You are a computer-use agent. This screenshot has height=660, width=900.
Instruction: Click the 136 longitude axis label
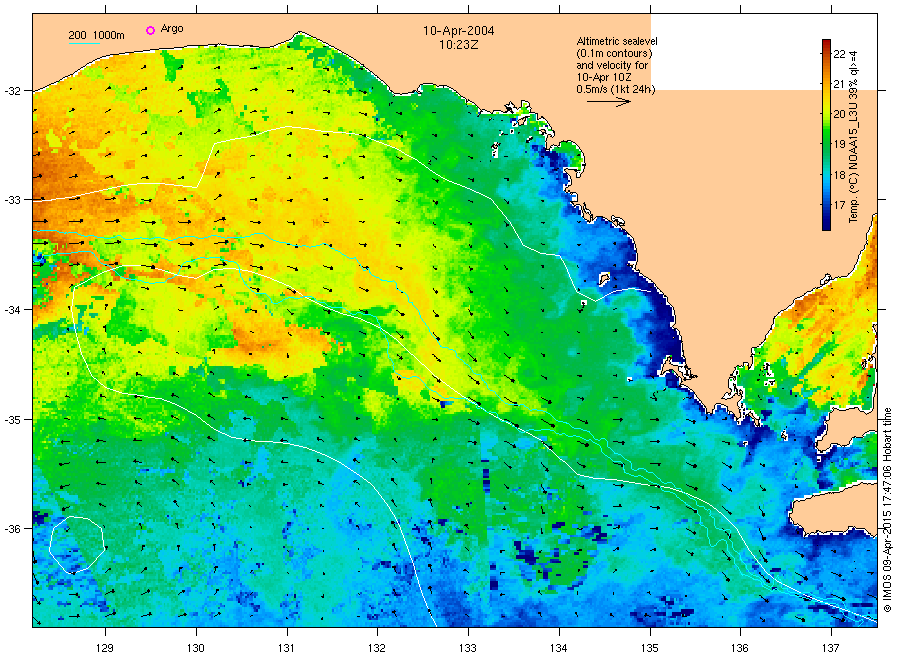[740, 648]
